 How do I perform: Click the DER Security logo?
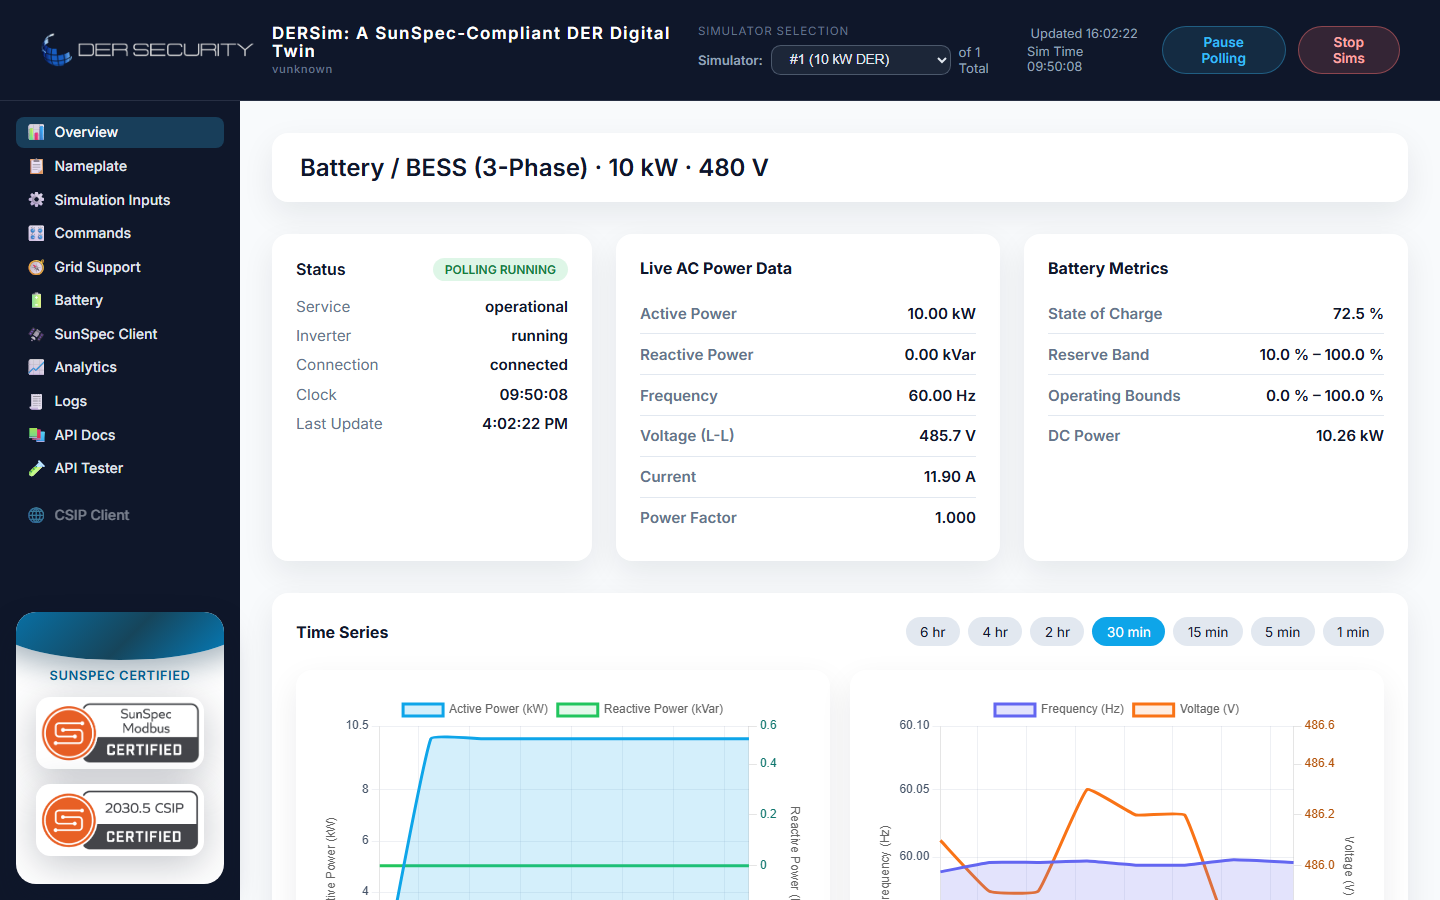pos(146,50)
